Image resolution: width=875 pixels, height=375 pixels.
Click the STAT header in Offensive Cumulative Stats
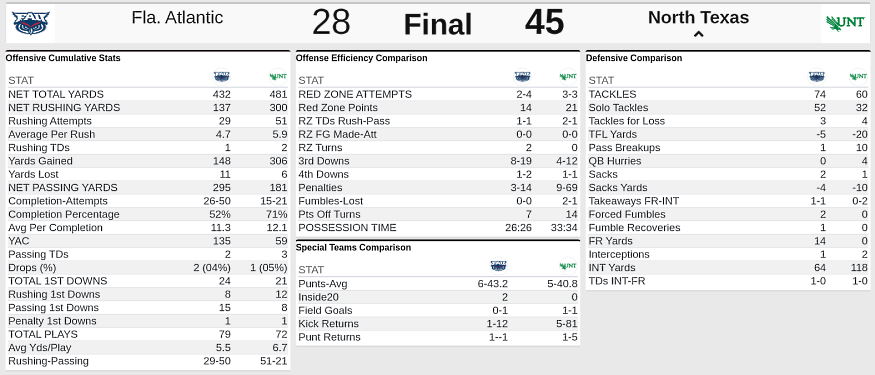click(x=21, y=80)
